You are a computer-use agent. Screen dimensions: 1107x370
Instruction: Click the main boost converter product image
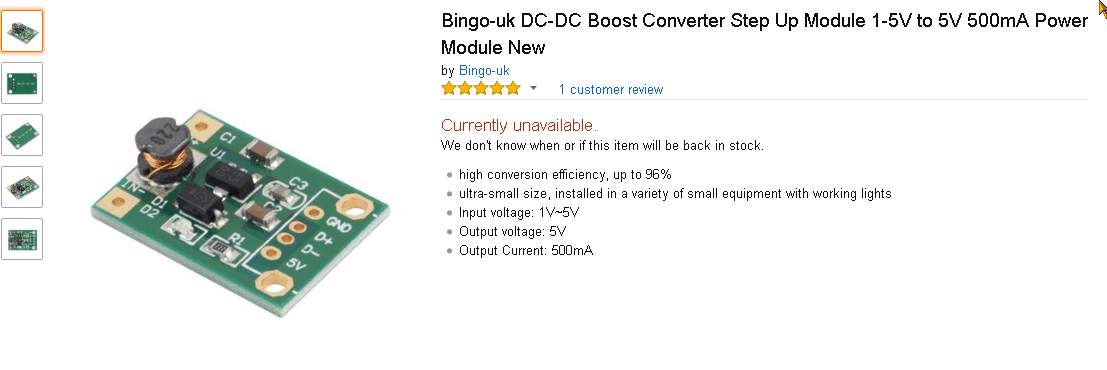241,213
